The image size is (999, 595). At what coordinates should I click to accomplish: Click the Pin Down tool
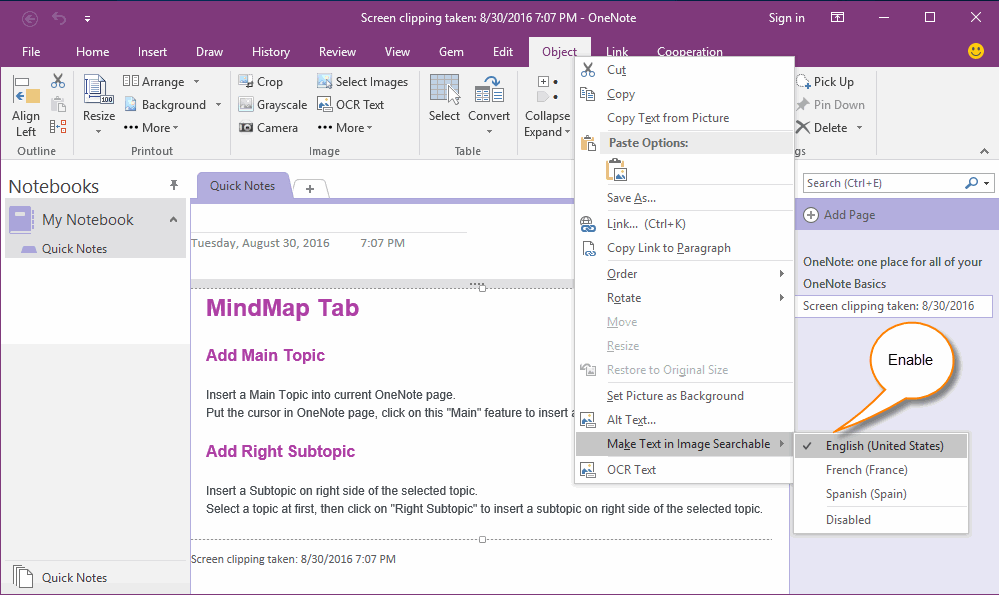click(x=831, y=104)
